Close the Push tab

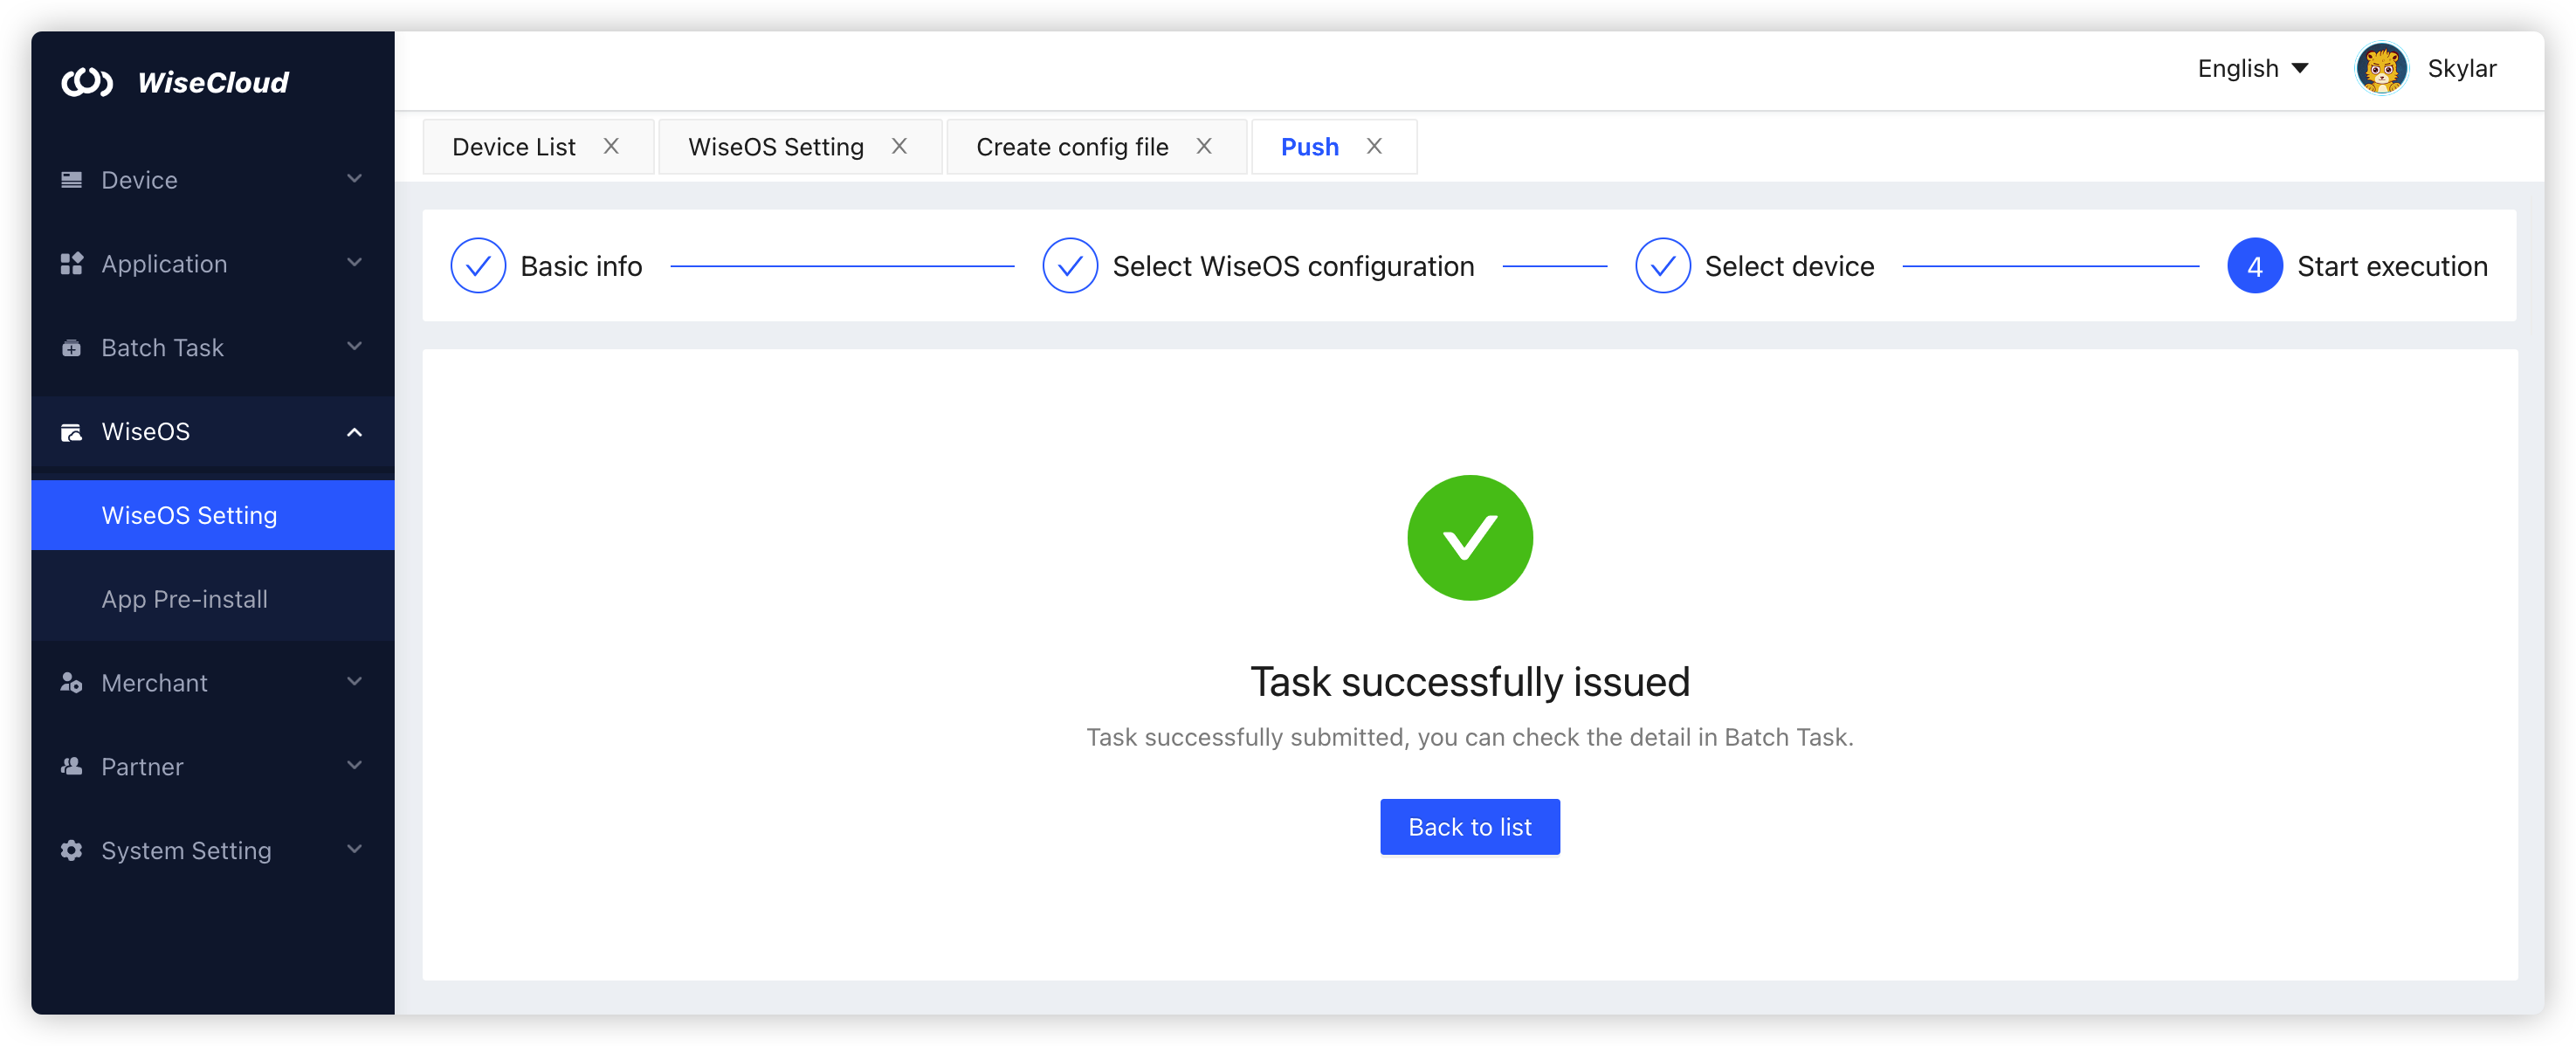[x=1374, y=147]
